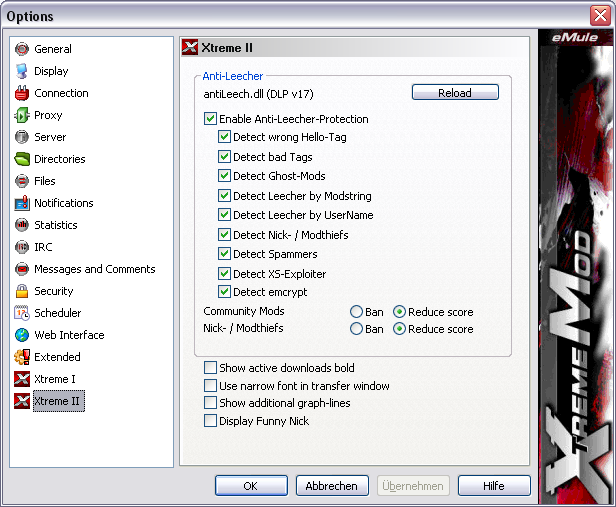
Task: Go to Scheduler settings
Action: point(57,313)
